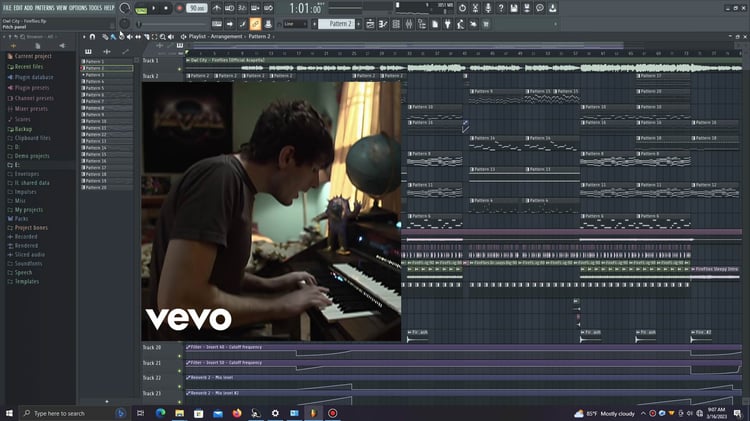Select the playlist Paint brush tool
The width and height of the screenshot is (750, 421).
coord(113,36)
